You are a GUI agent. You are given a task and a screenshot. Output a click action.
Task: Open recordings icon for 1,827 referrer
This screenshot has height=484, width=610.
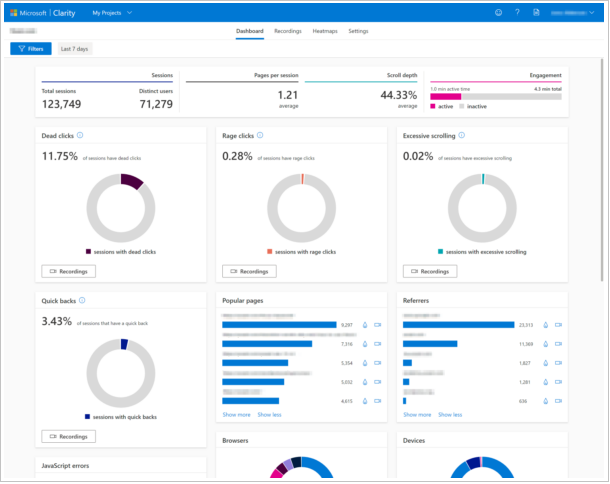(x=558, y=363)
